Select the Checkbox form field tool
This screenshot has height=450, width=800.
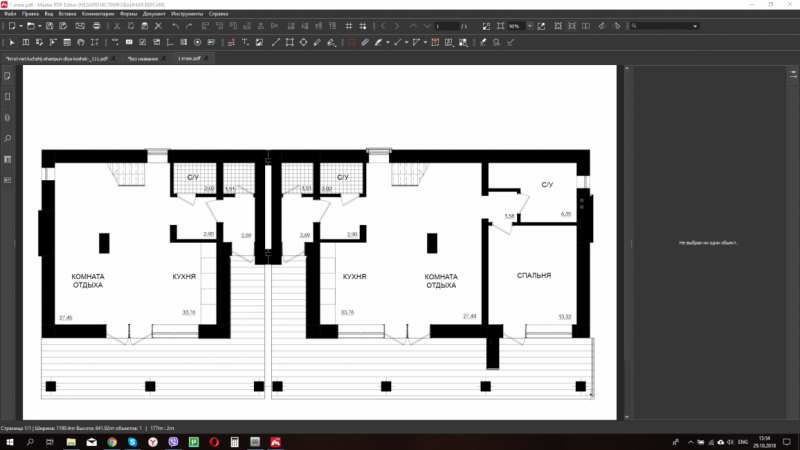pos(142,42)
